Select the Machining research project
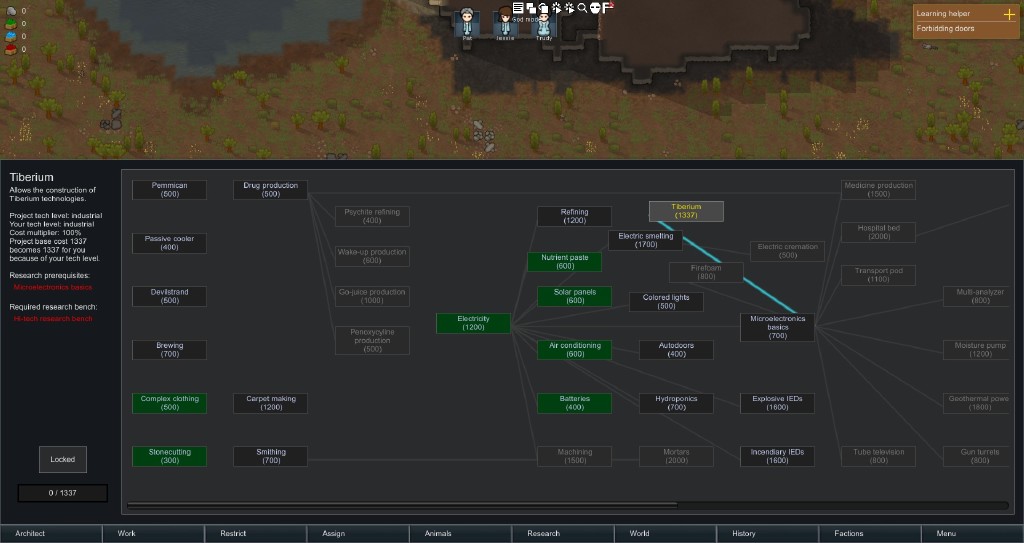This screenshot has width=1024, height=543. (575, 456)
